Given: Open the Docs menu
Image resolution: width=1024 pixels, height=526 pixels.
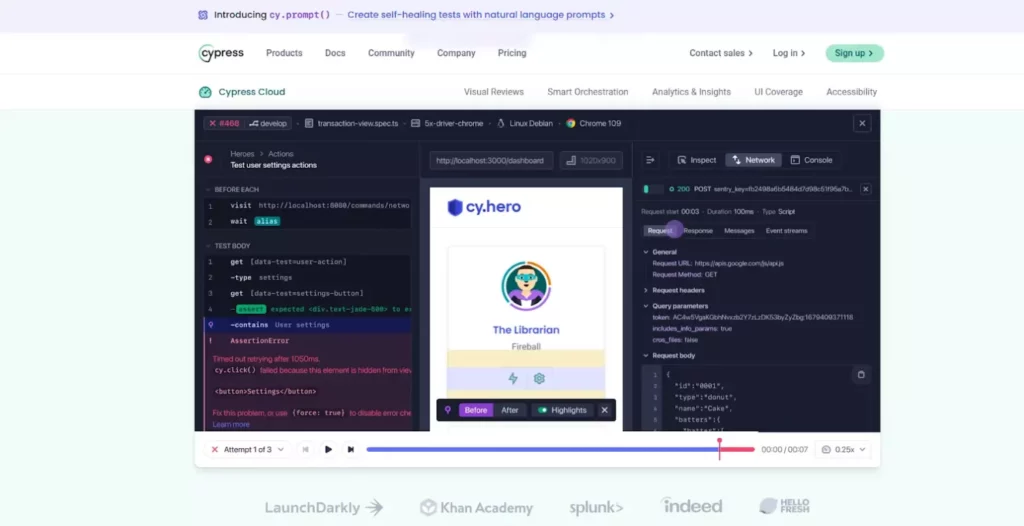Looking at the screenshot, I should [x=335, y=53].
